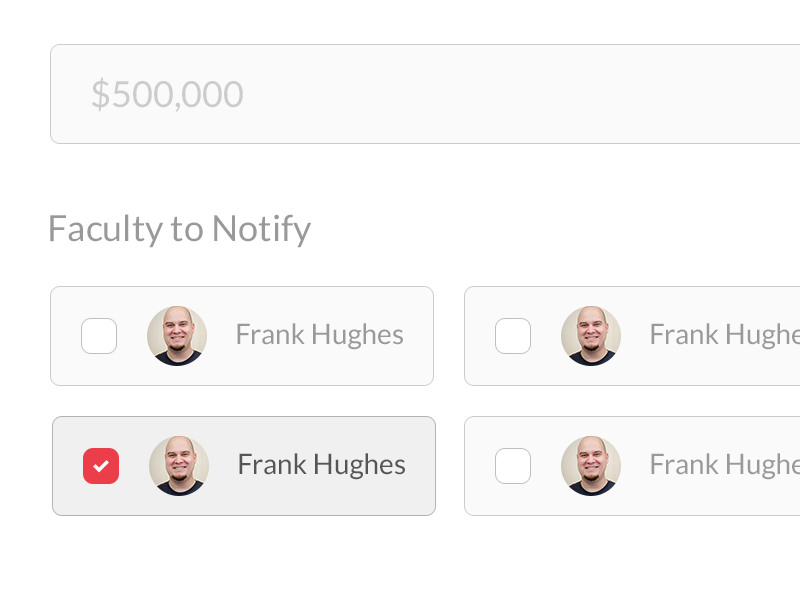Click the avatar photo in the highlighted selected card
Viewport: 800px width, 600px height.
tap(179, 466)
